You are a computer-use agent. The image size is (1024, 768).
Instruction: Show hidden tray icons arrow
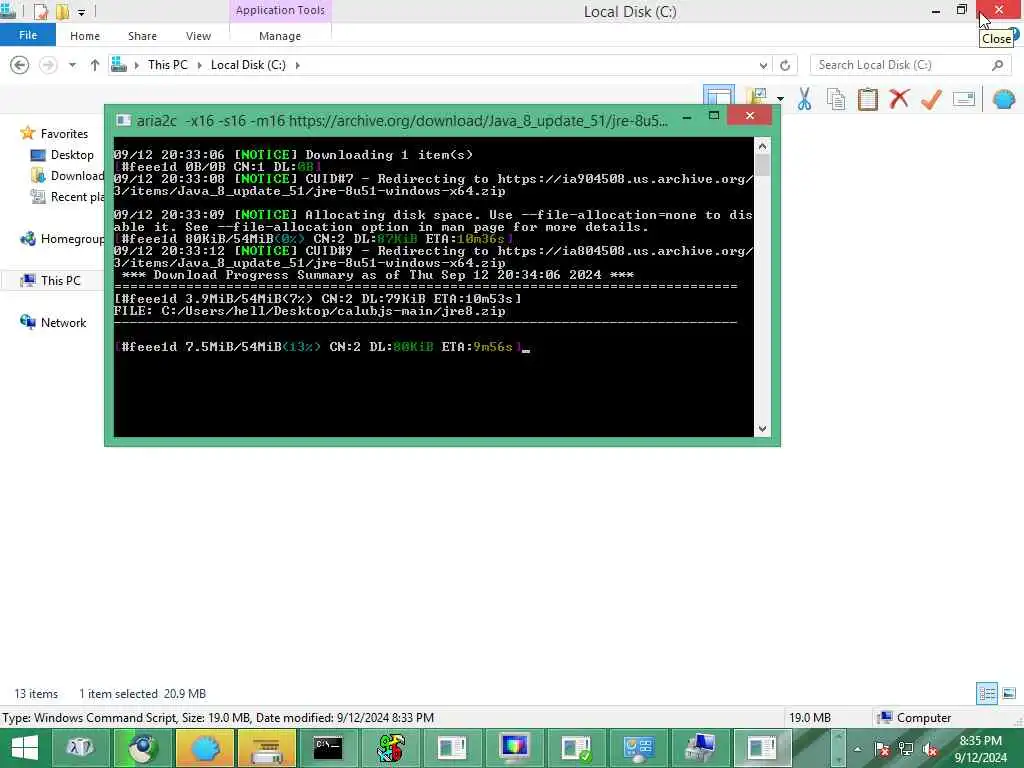coord(857,749)
